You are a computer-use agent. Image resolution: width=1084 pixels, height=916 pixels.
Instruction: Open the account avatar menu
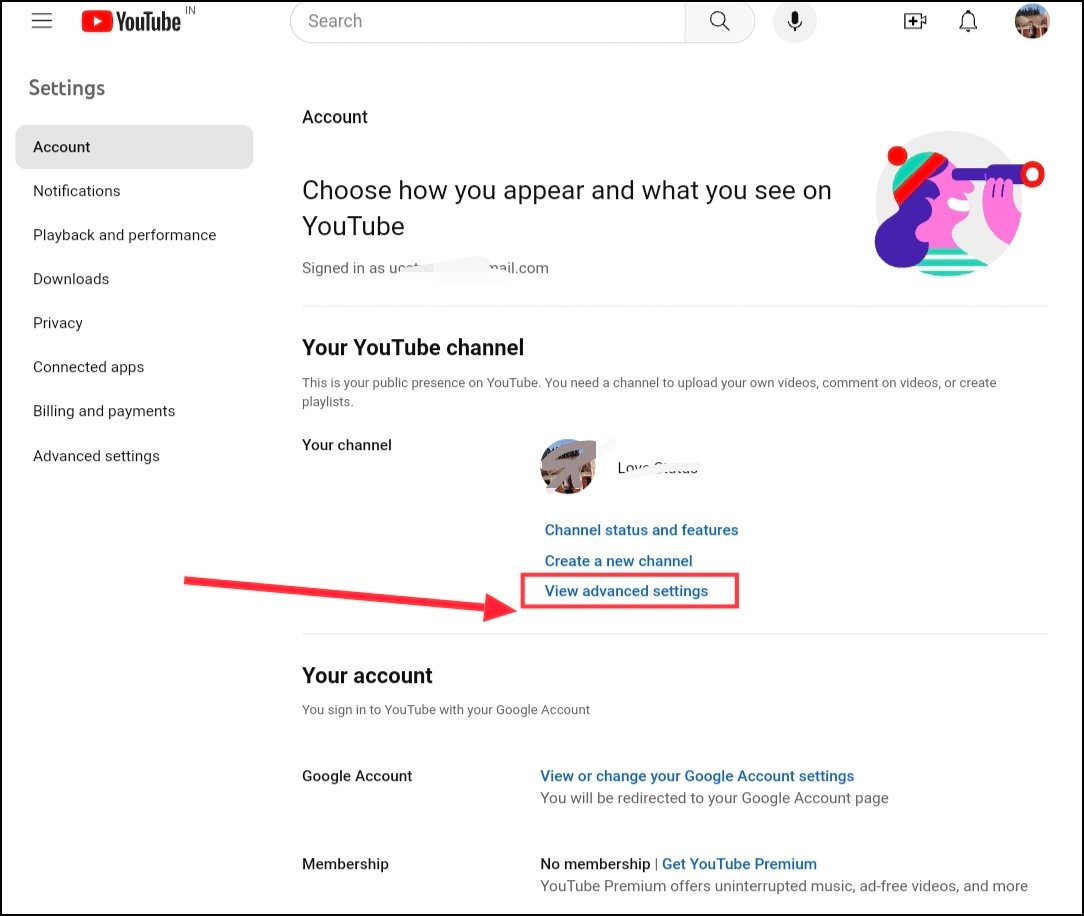pos(1031,21)
